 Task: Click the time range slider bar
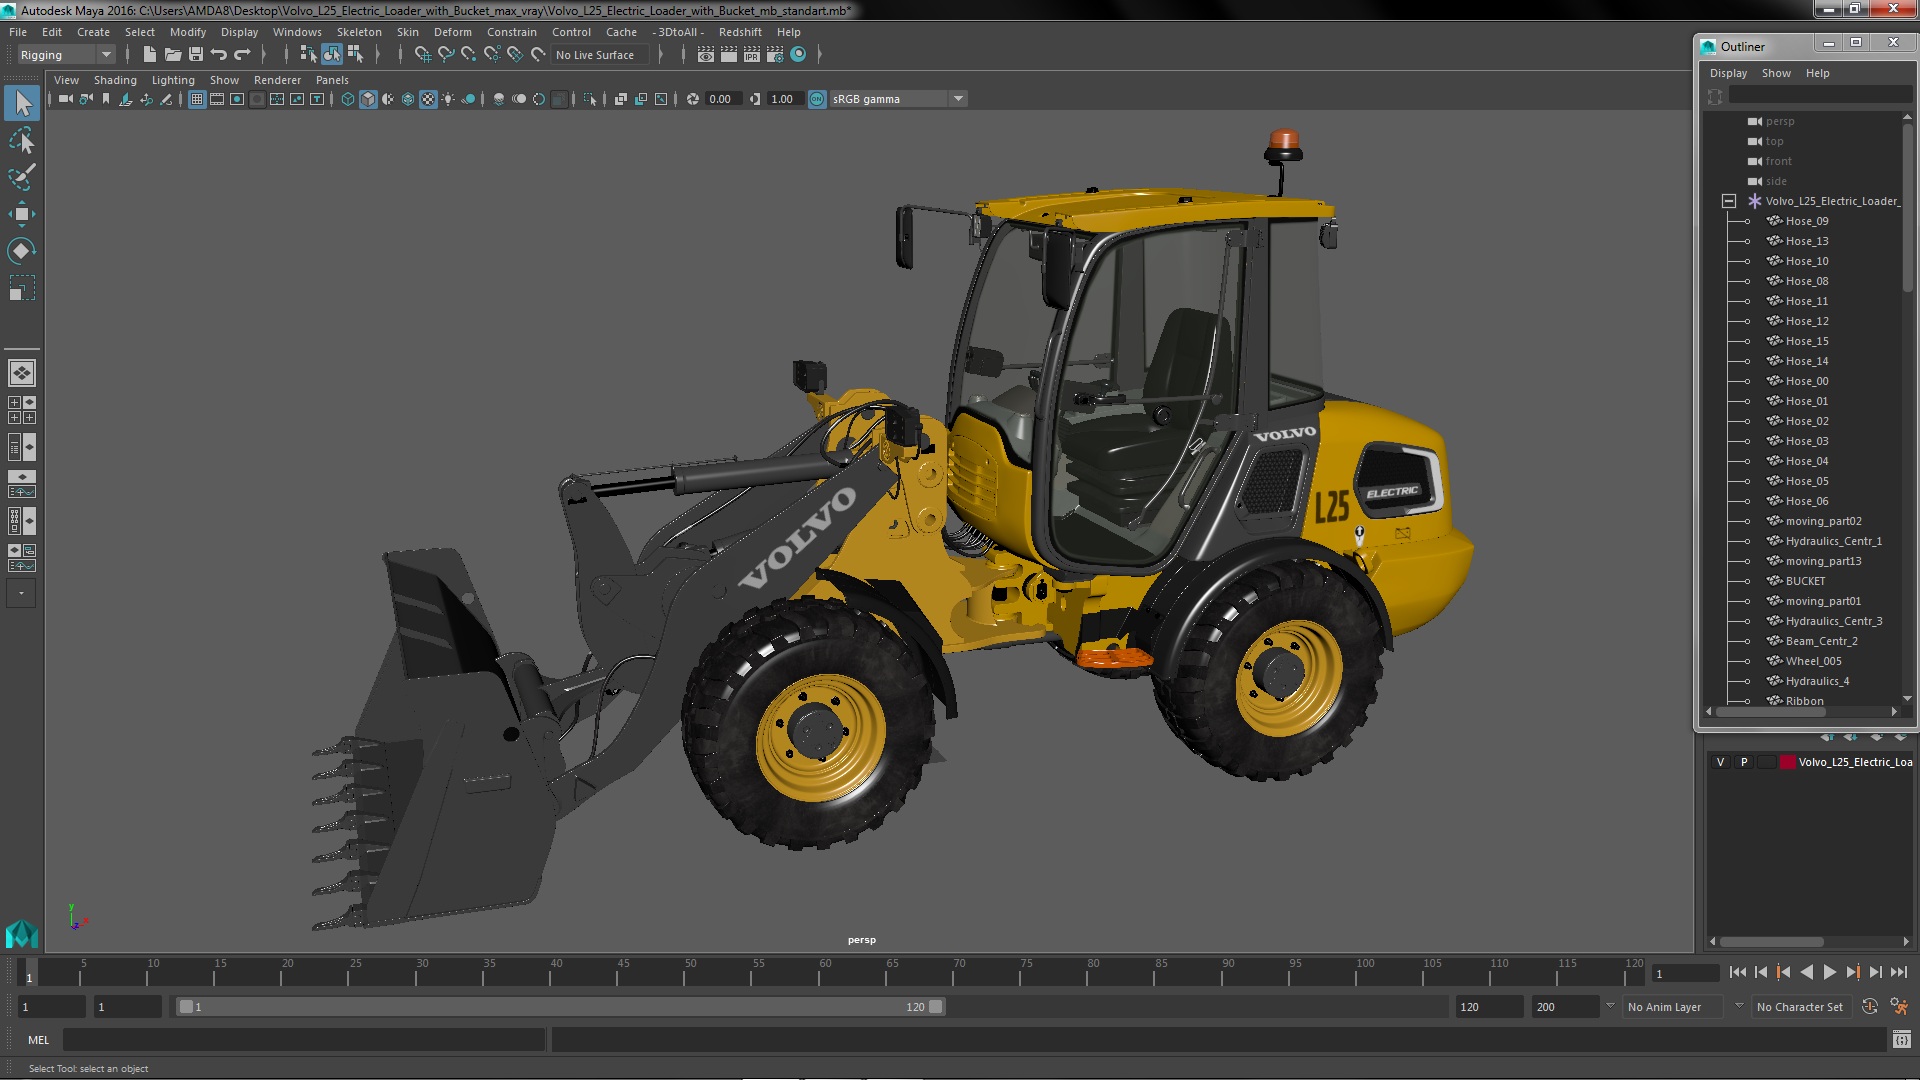point(560,1007)
